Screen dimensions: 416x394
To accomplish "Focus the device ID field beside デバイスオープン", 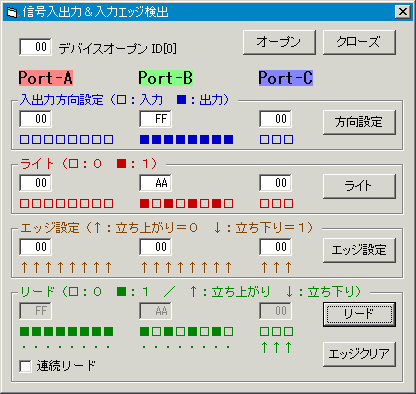I will [x=35, y=47].
